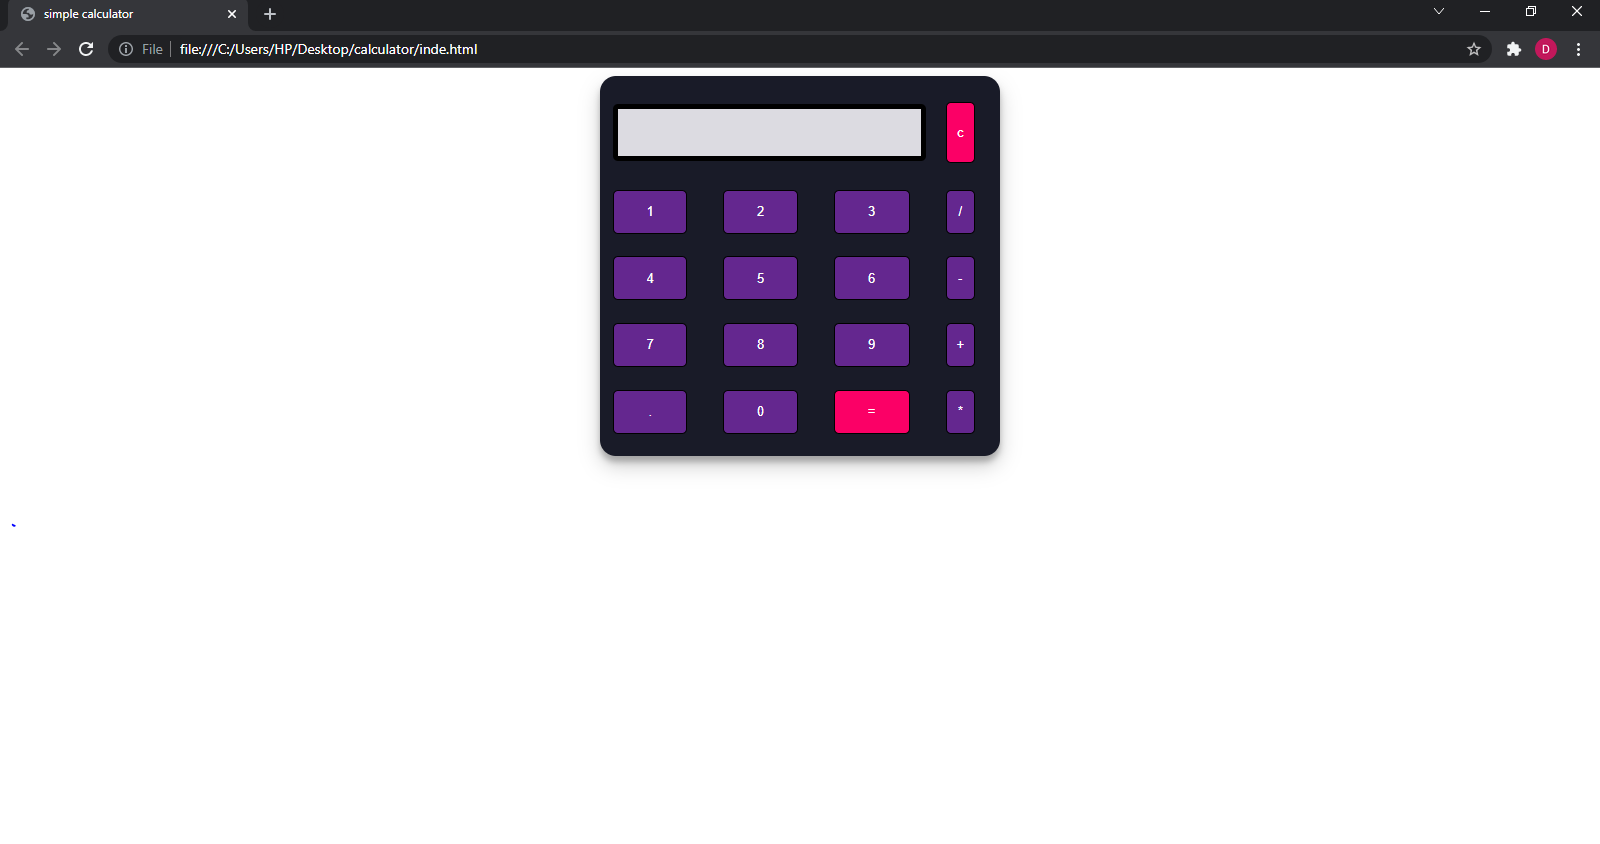Select the plus operator button

click(960, 345)
